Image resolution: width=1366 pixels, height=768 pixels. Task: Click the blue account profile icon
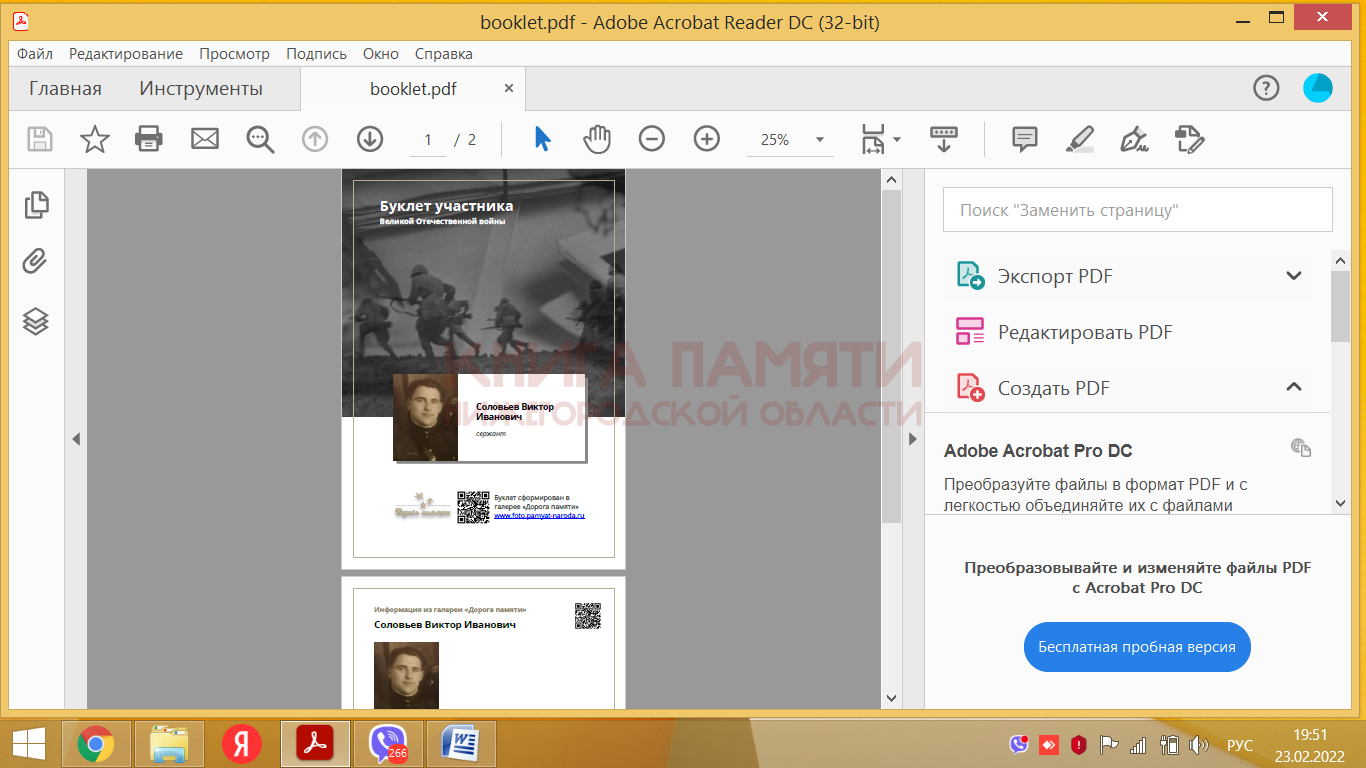[x=1318, y=89]
